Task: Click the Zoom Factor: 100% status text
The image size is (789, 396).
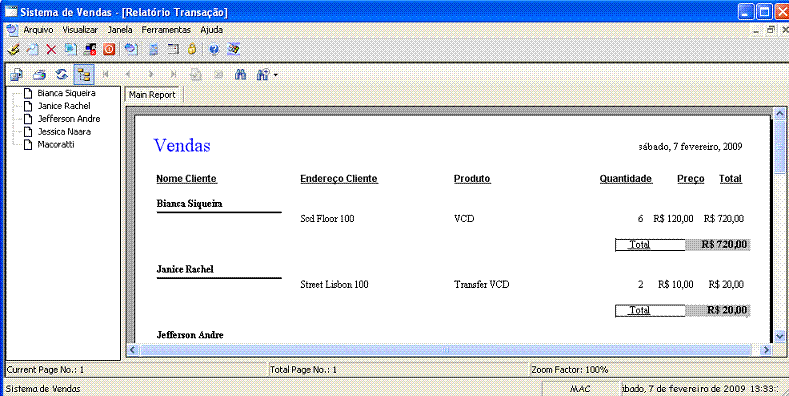Action: (570, 370)
